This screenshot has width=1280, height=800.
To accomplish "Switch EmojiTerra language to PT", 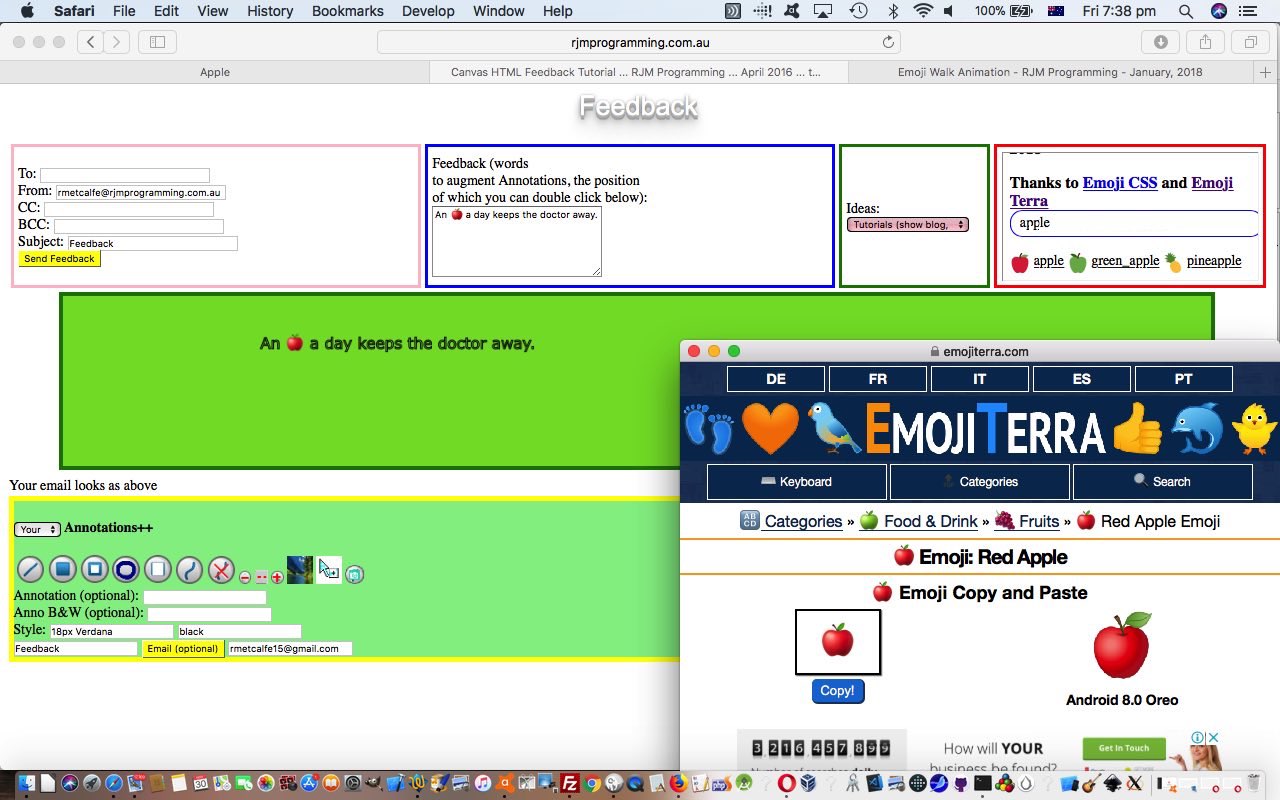I will pyautogui.click(x=1184, y=379).
